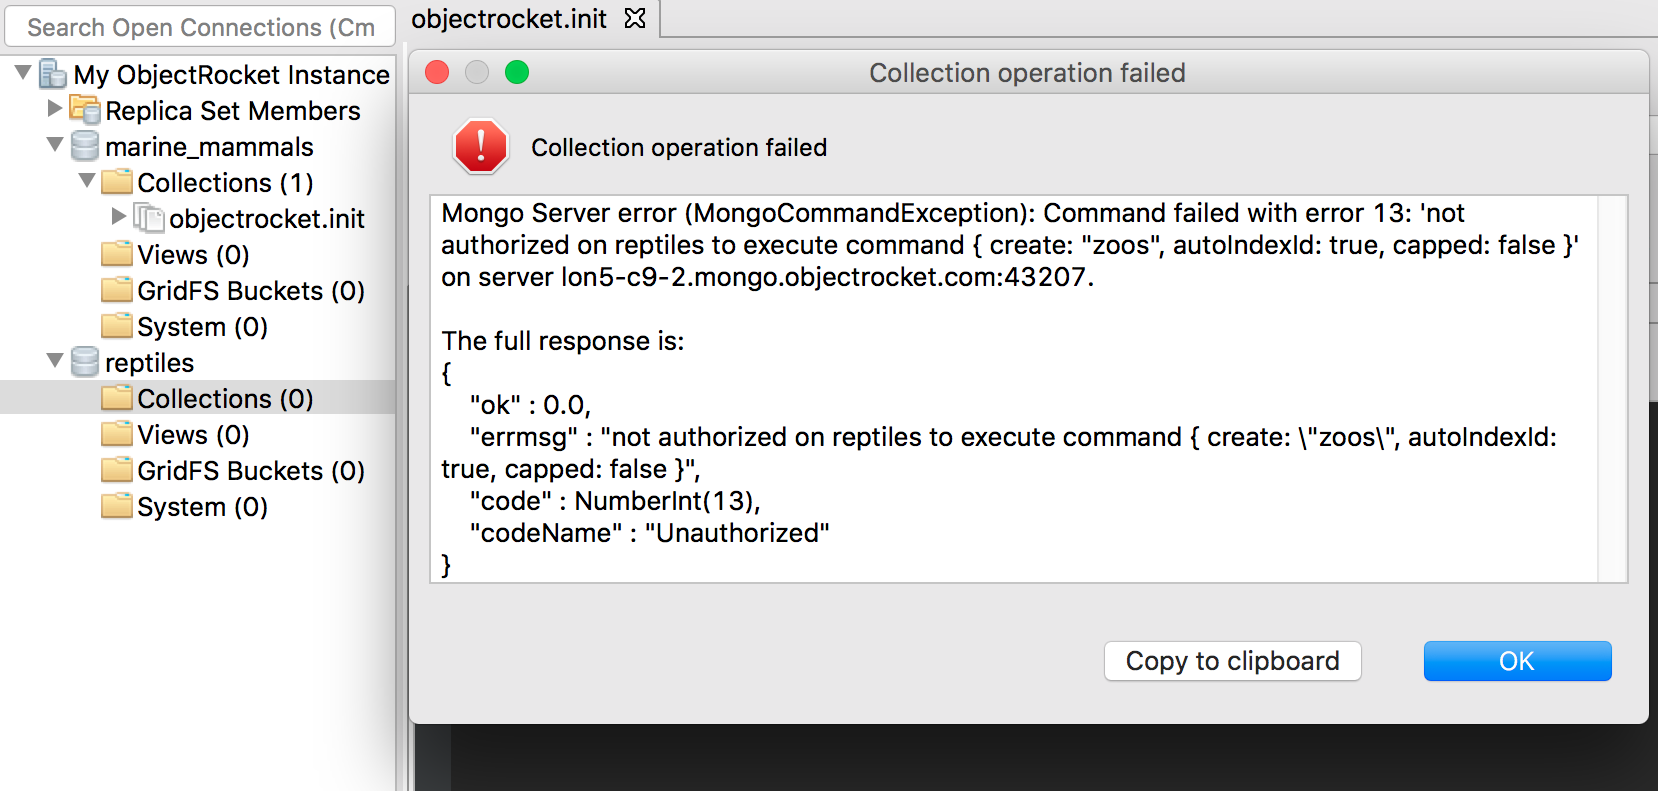
Task: Click the red error icon in the dialog
Action: pyautogui.click(x=480, y=146)
